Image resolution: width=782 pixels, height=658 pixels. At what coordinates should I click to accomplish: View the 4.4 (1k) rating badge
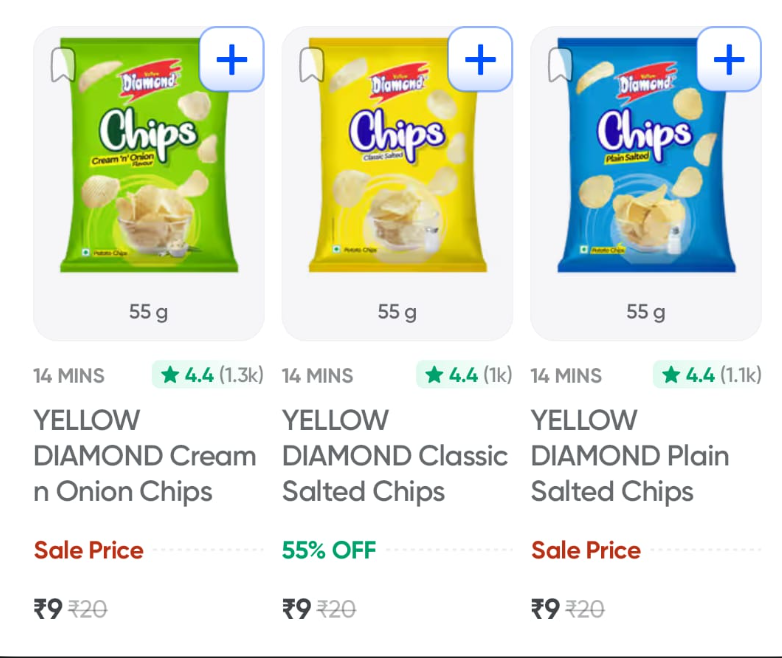(x=466, y=375)
